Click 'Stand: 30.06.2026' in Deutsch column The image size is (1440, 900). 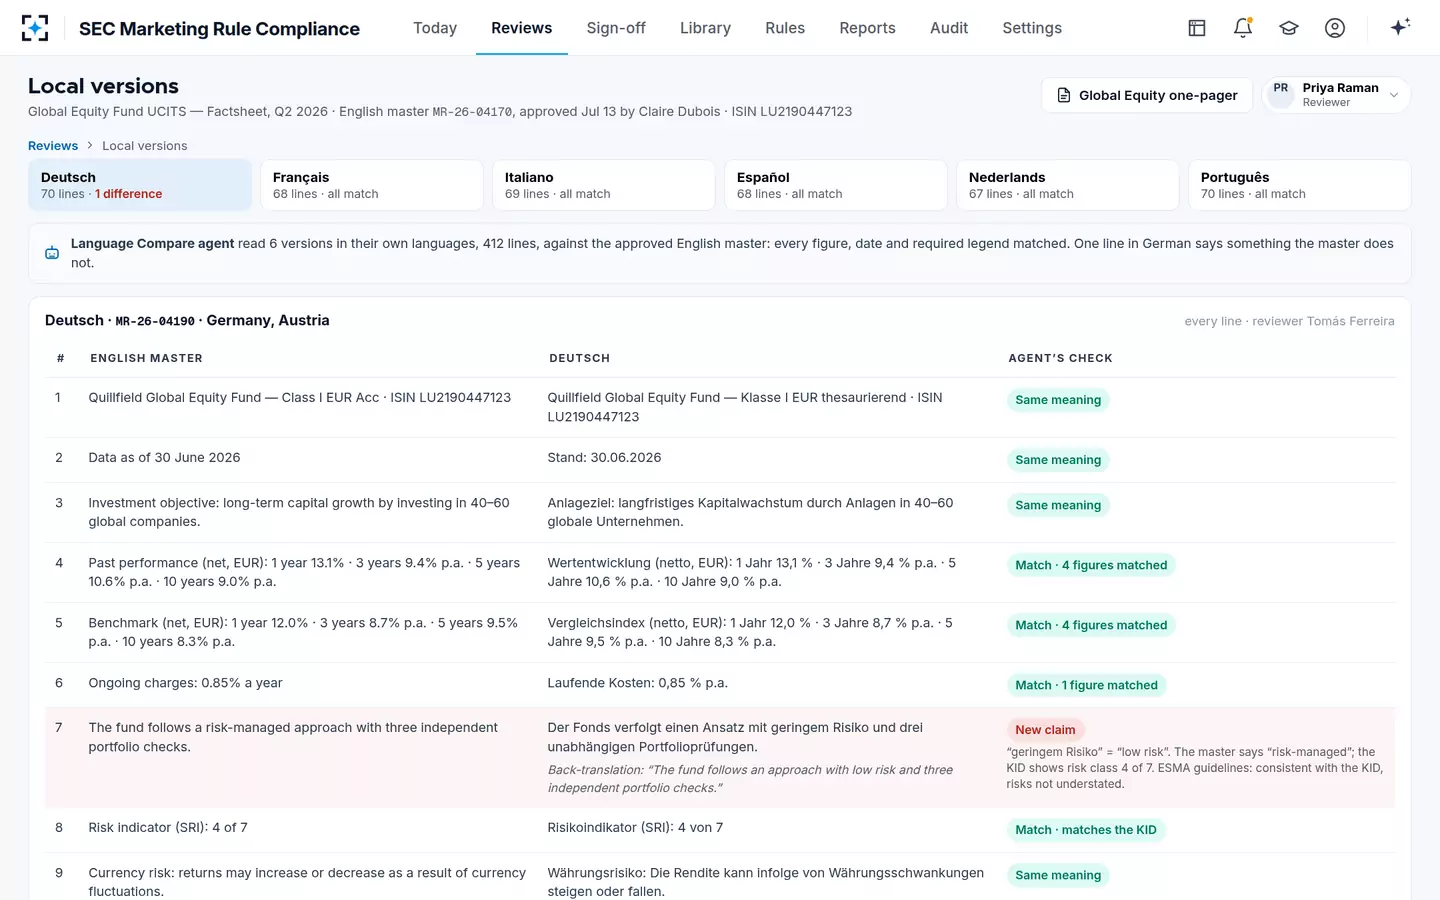[604, 458]
